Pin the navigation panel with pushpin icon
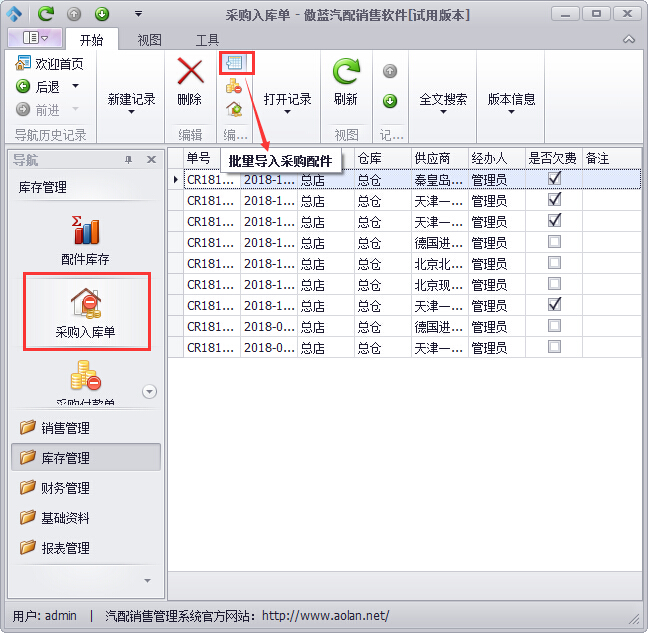 click(x=128, y=160)
